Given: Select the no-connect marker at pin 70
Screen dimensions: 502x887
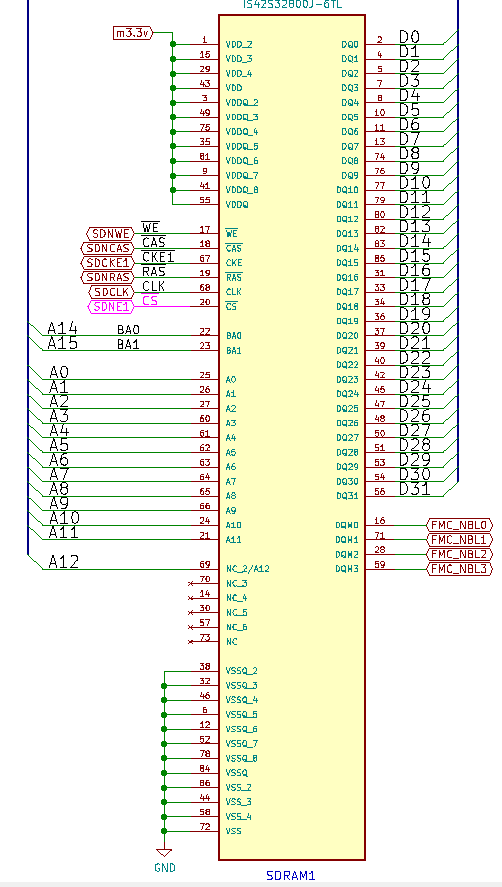Looking at the screenshot, I should coord(190,583).
